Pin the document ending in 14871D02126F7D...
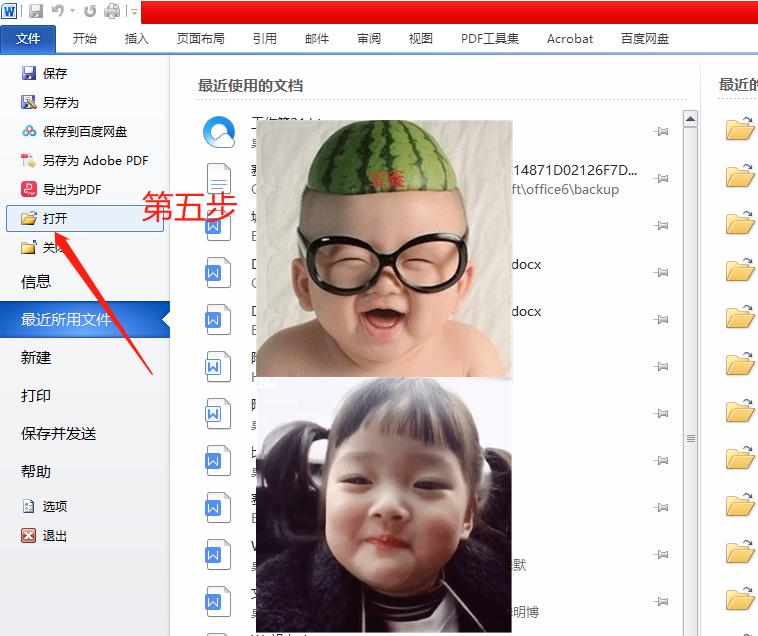This screenshot has height=636, width=758. 661,179
